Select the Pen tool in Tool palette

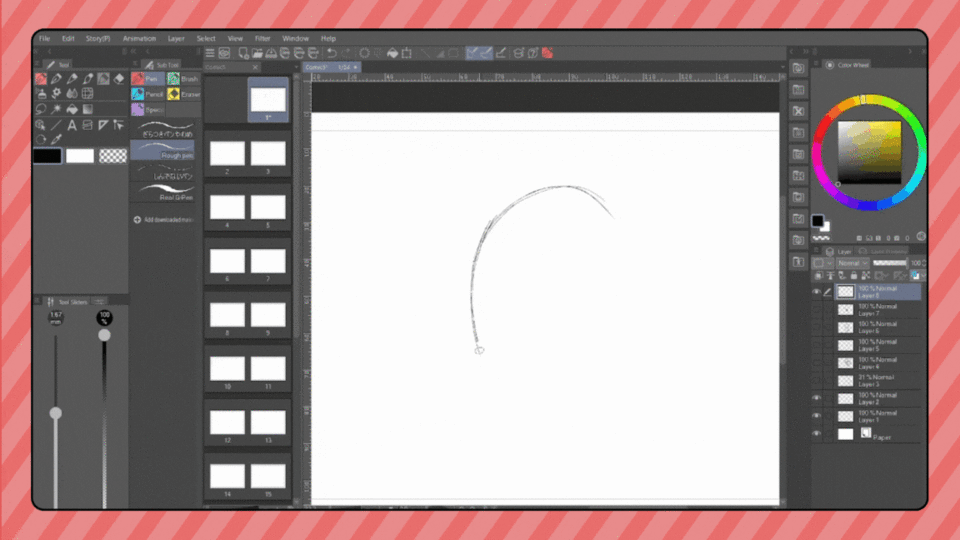56,78
